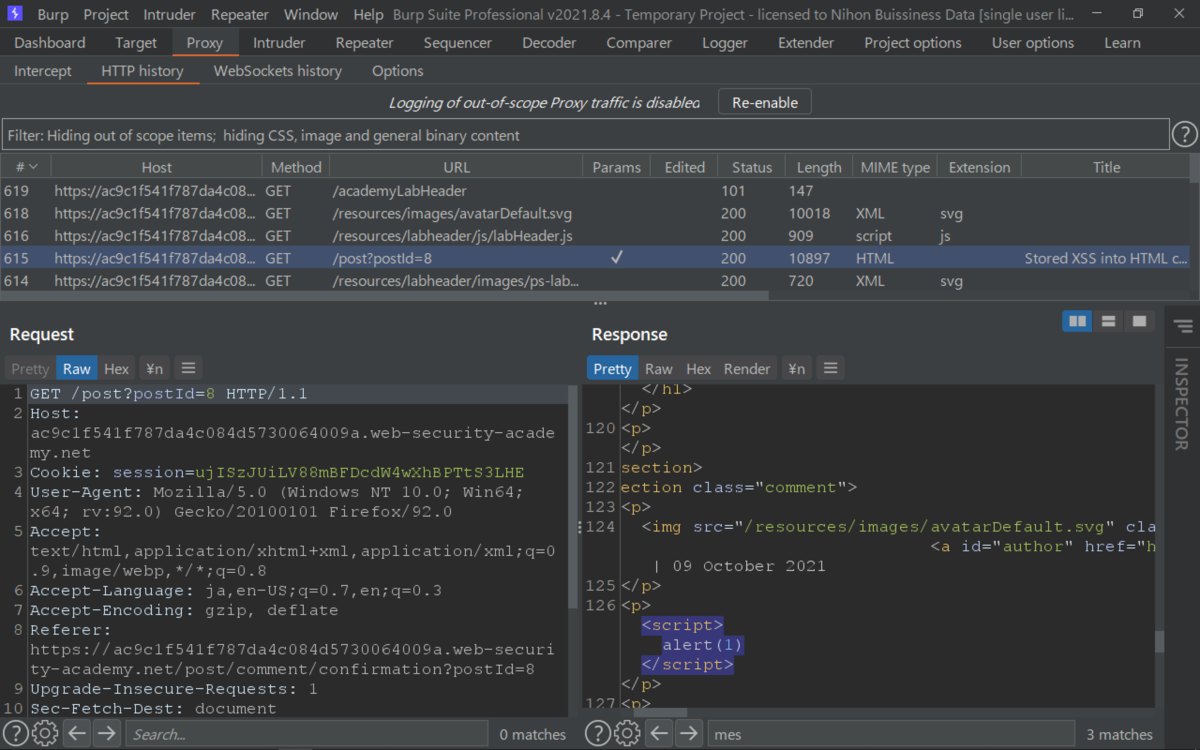1200x750 pixels.
Task: Open Response panel hamburger menu icon
Action: click(830, 368)
